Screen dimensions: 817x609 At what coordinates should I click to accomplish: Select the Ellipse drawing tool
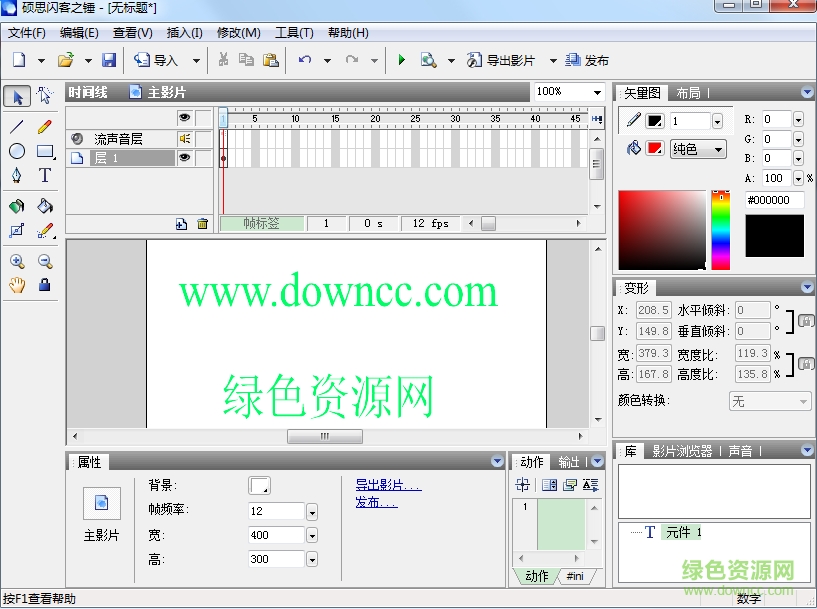click(16, 150)
